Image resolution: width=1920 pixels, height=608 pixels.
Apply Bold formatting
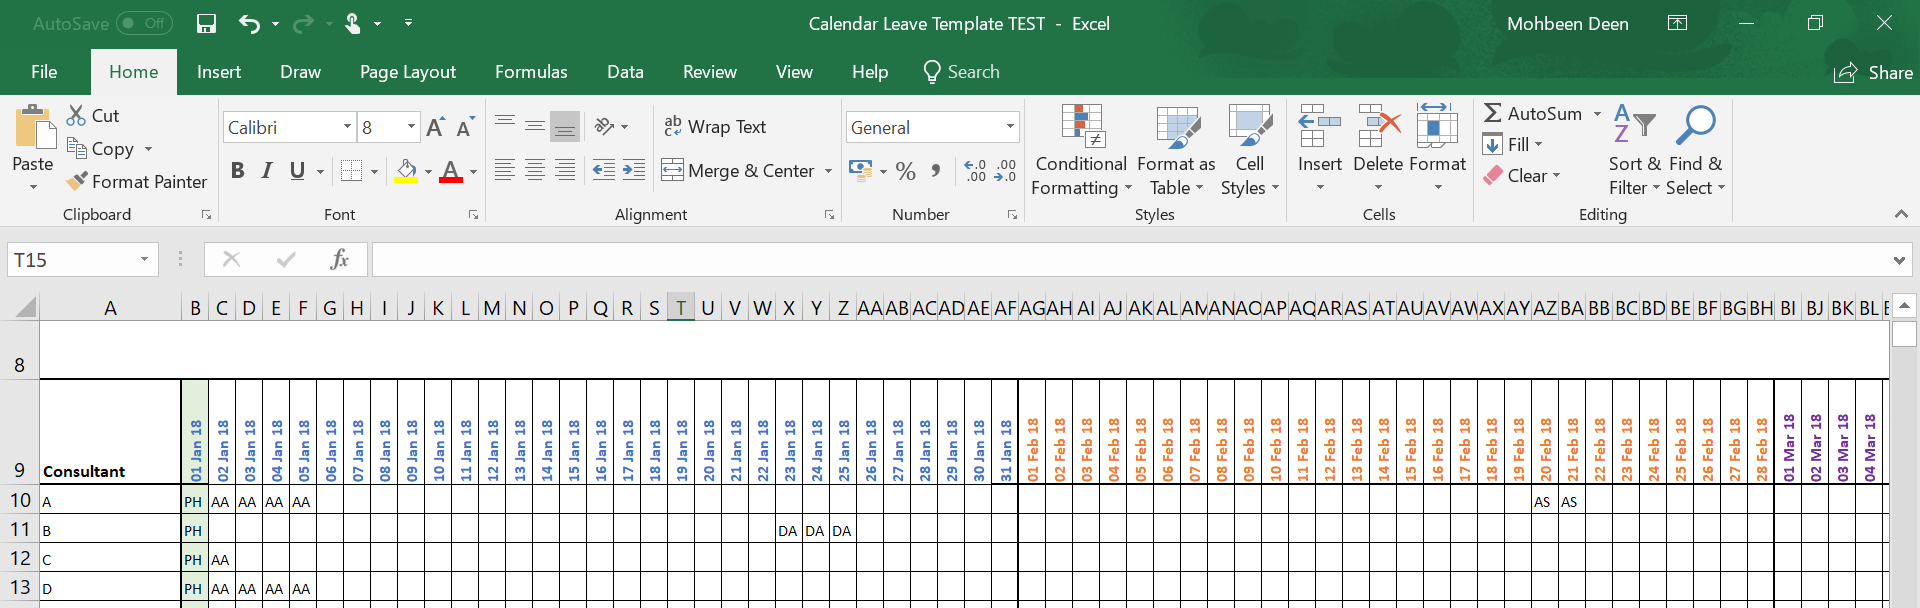point(237,171)
